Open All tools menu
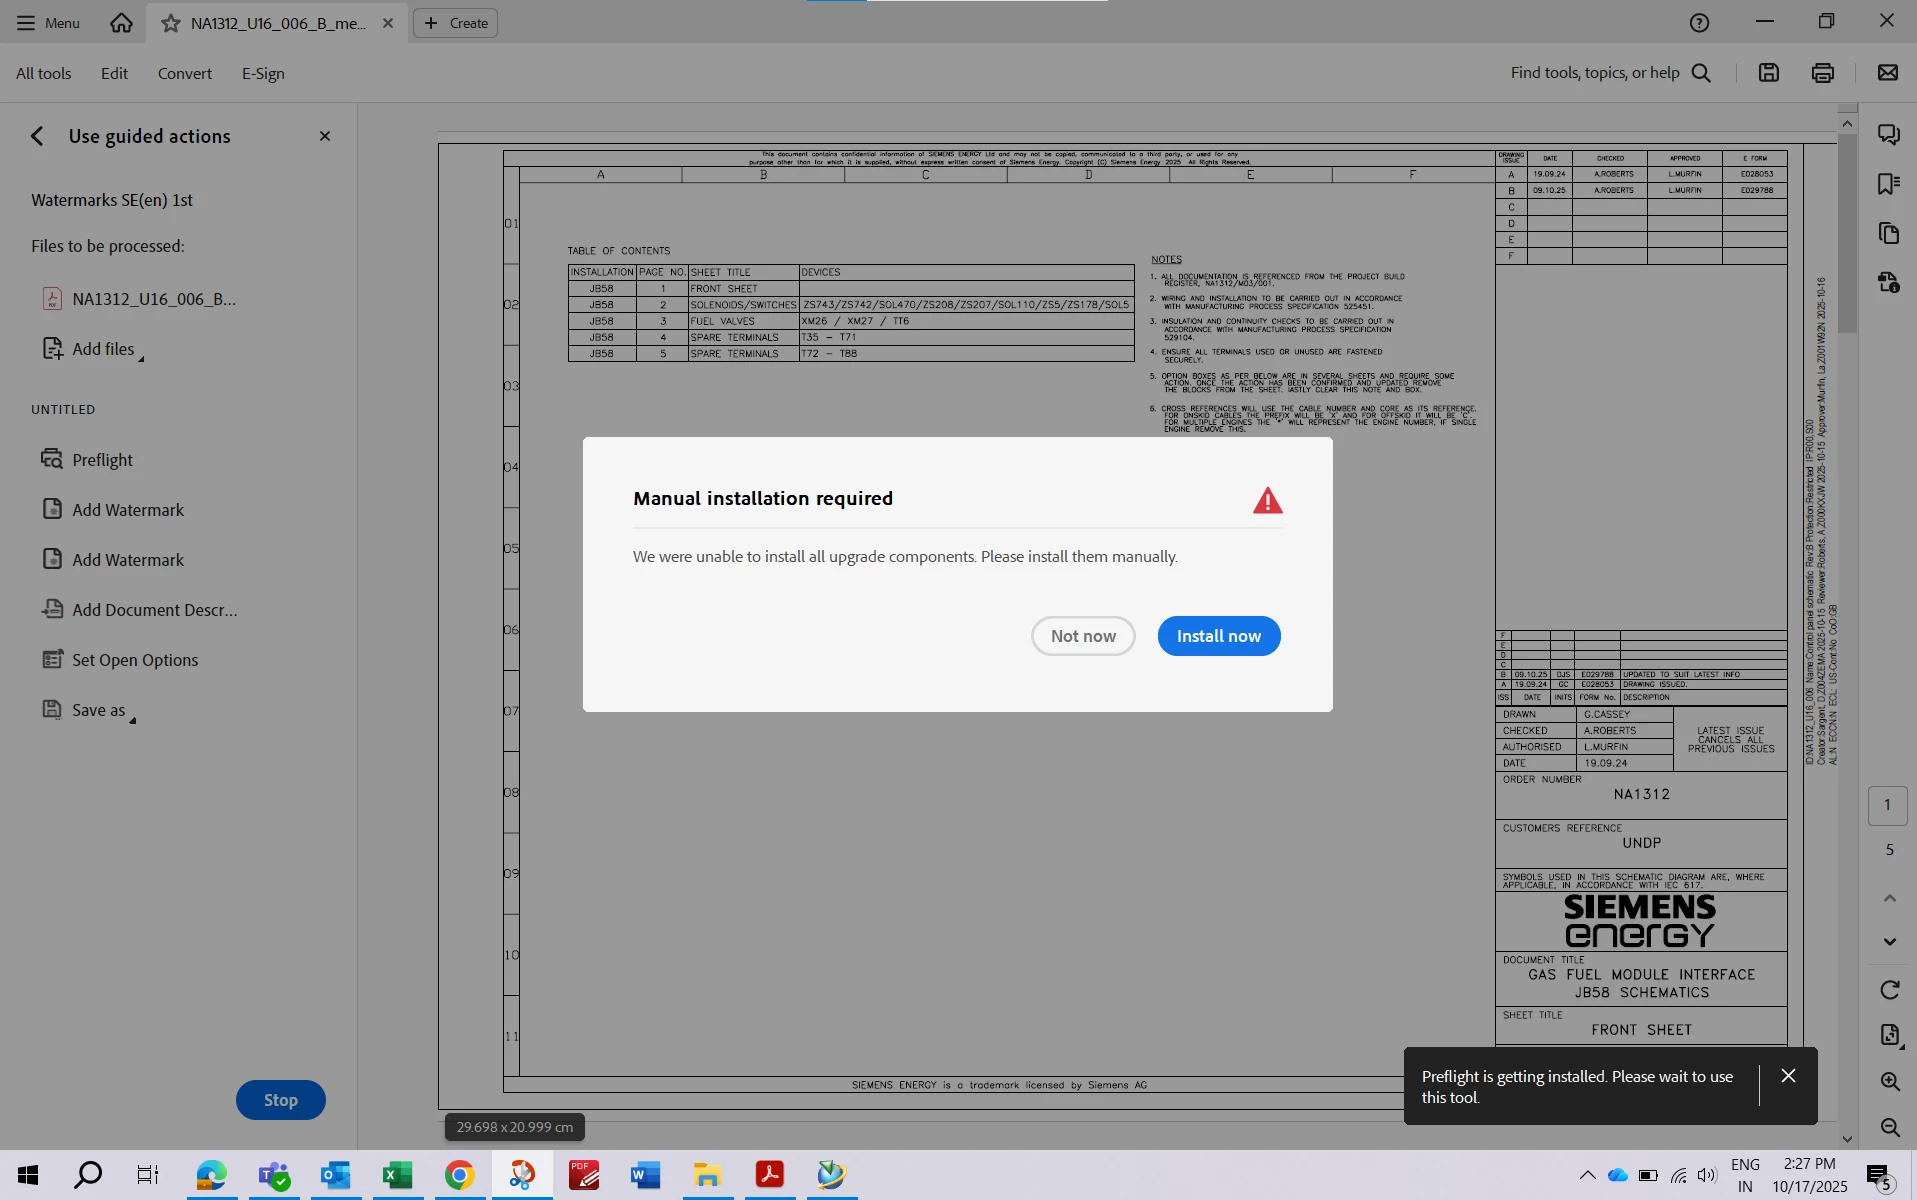 click(44, 73)
